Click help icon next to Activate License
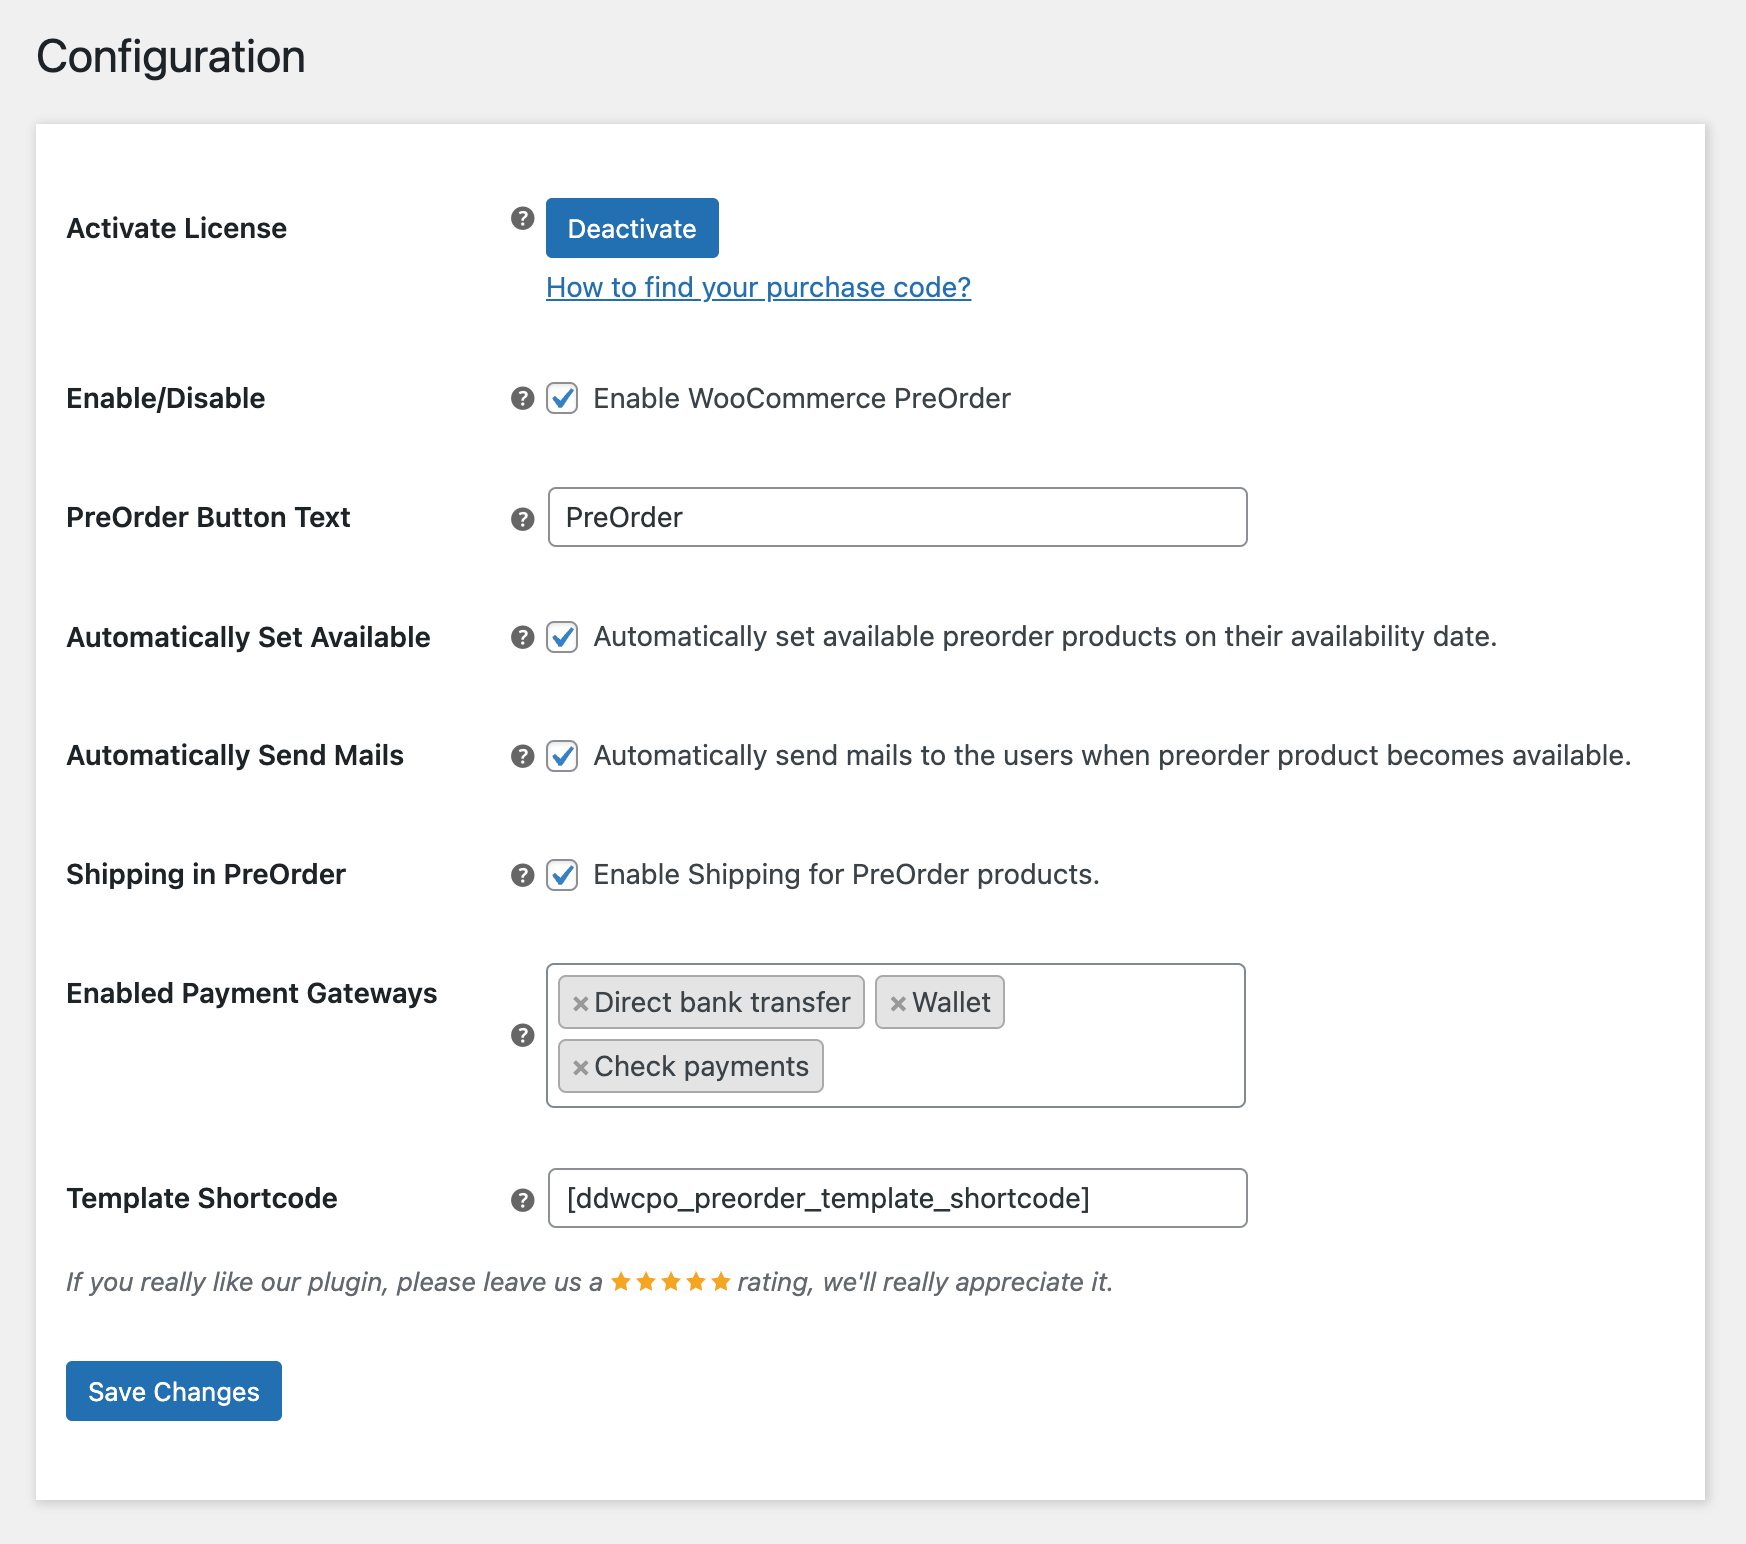The height and width of the screenshot is (1544, 1746). click(522, 218)
